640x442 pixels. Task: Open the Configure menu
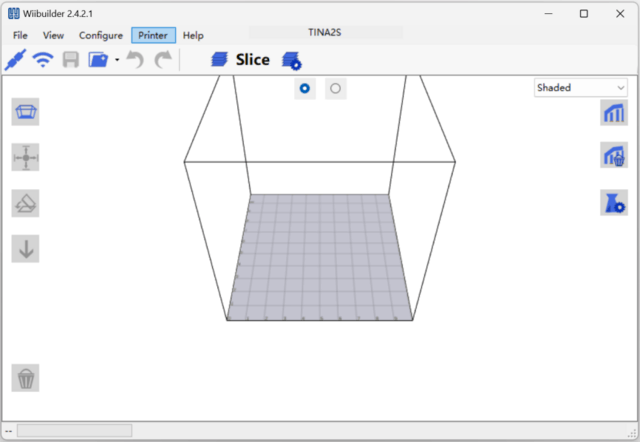pyautogui.click(x=101, y=36)
